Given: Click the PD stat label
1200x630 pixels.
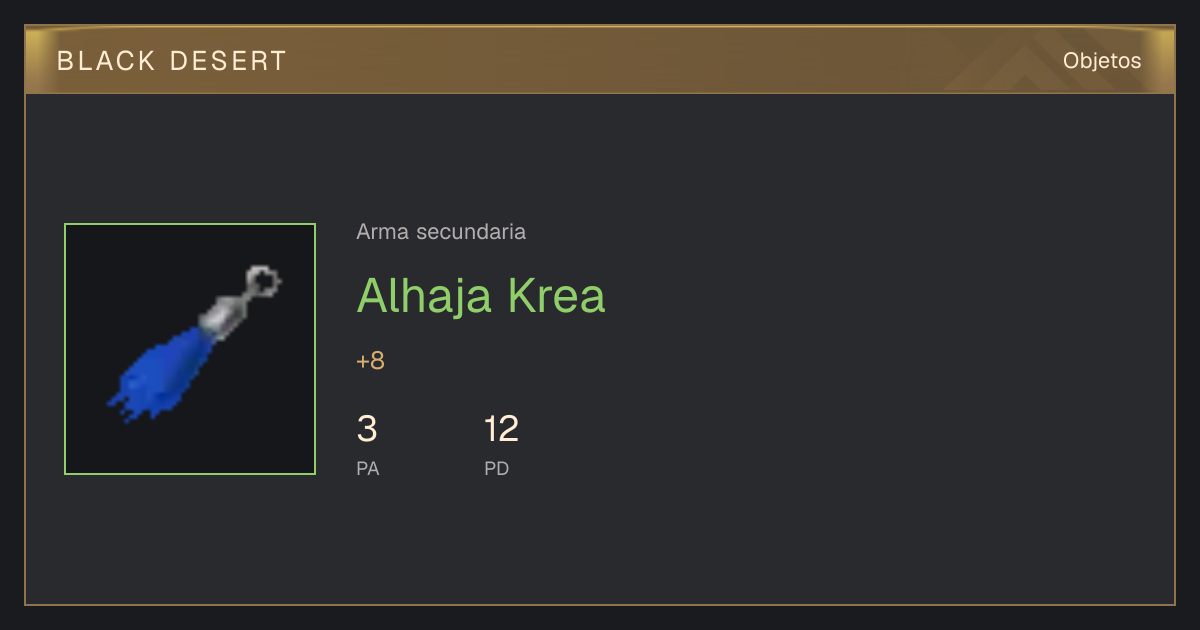Looking at the screenshot, I should click(x=497, y=468).
